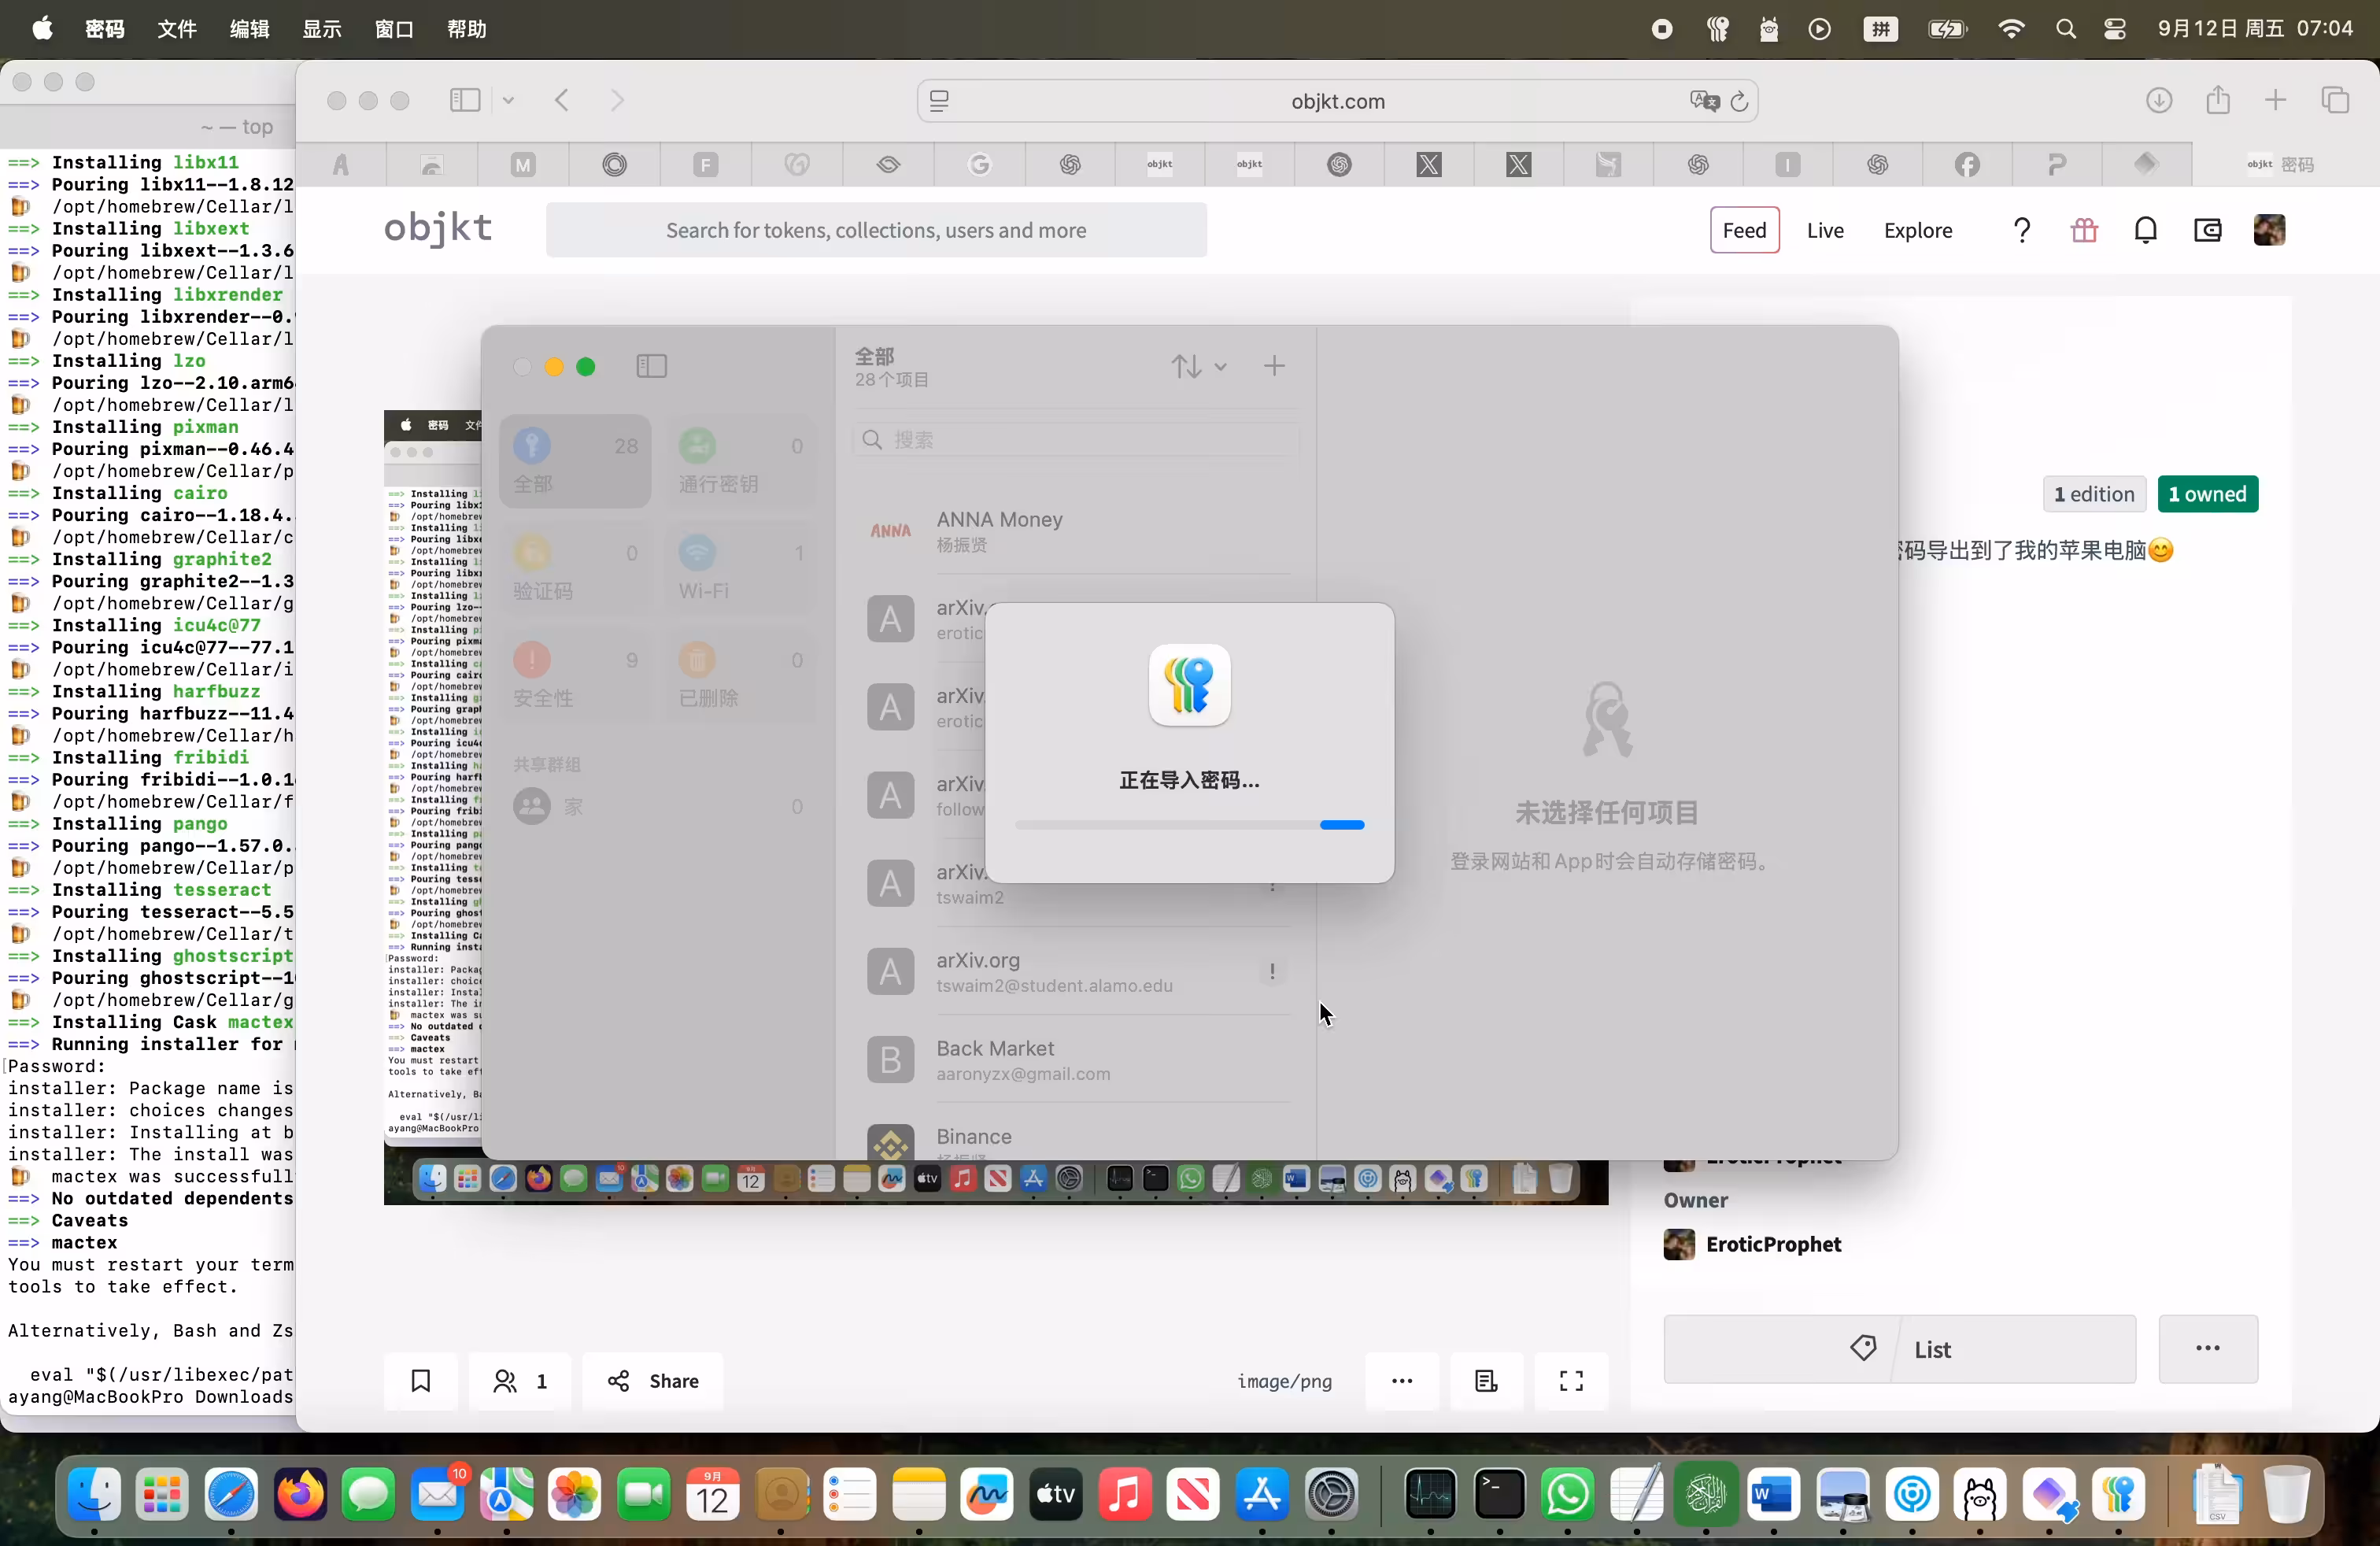Image resolution: width=2380 pixels, height=1546 pixels.
Task: Open the Quran app in the Dock
Action: (1705, 1495)
